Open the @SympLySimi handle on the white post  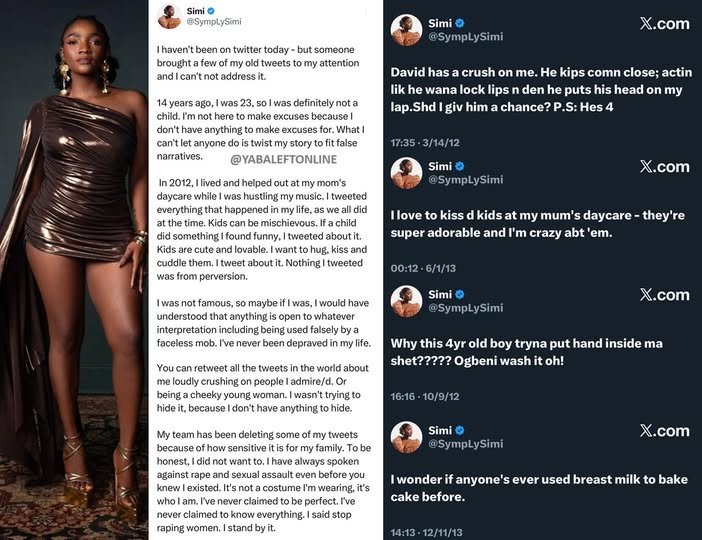(x=214, y=21)
